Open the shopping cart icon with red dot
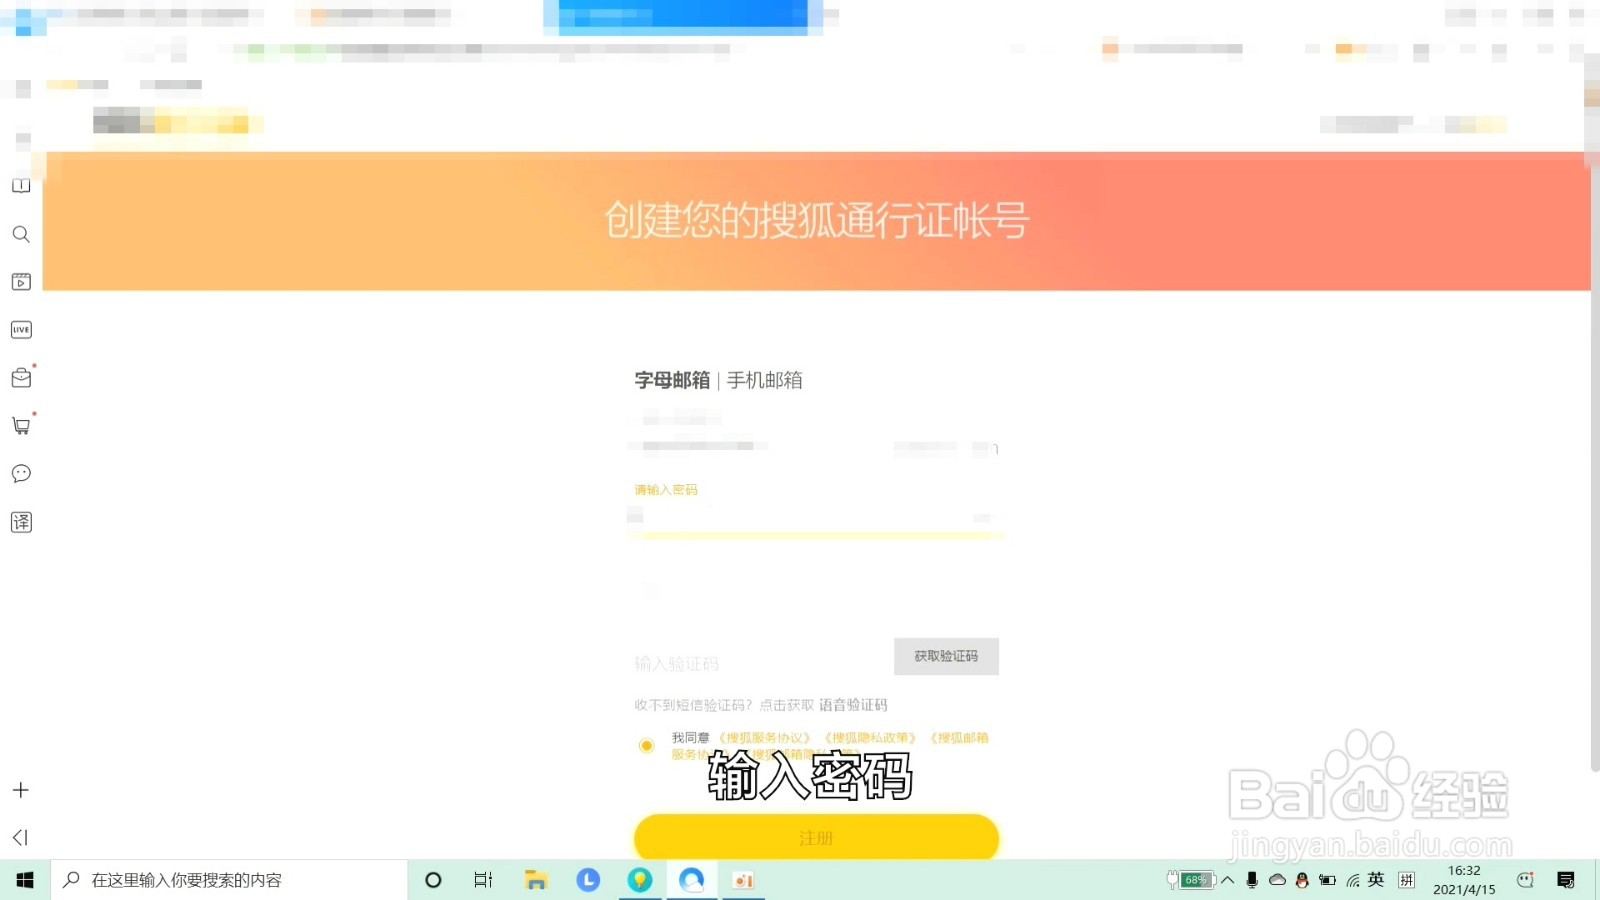 point(21,425)
